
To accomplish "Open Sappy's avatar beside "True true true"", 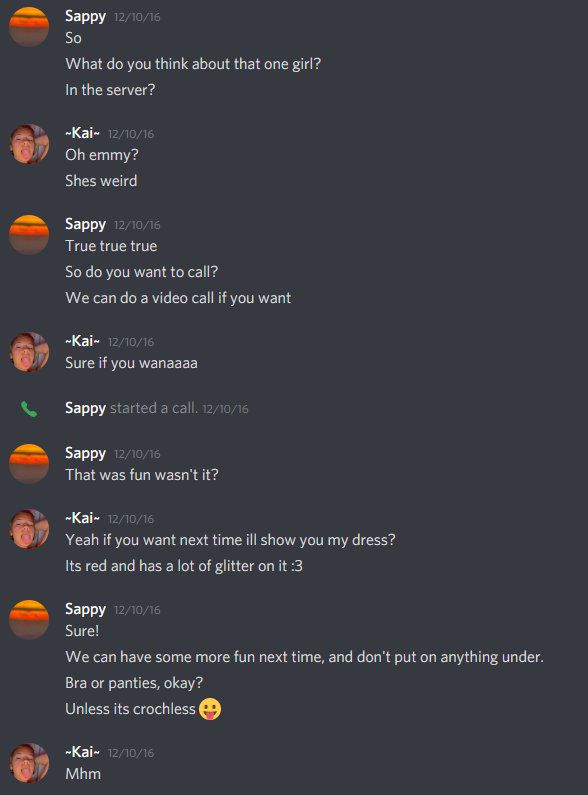I will click(29, 235).
